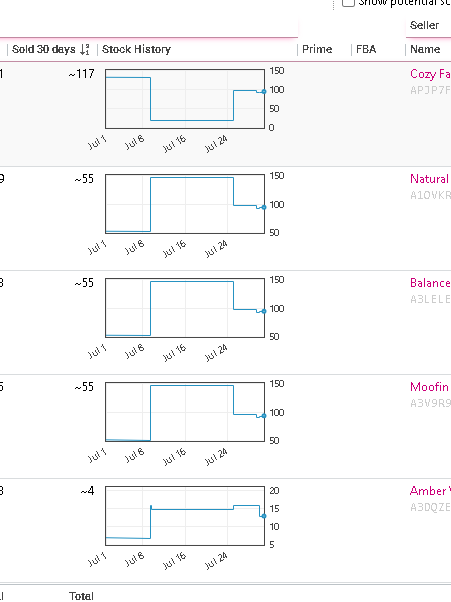451x602 pixels.
Task: Click the Prime column header
Action: 317,50
